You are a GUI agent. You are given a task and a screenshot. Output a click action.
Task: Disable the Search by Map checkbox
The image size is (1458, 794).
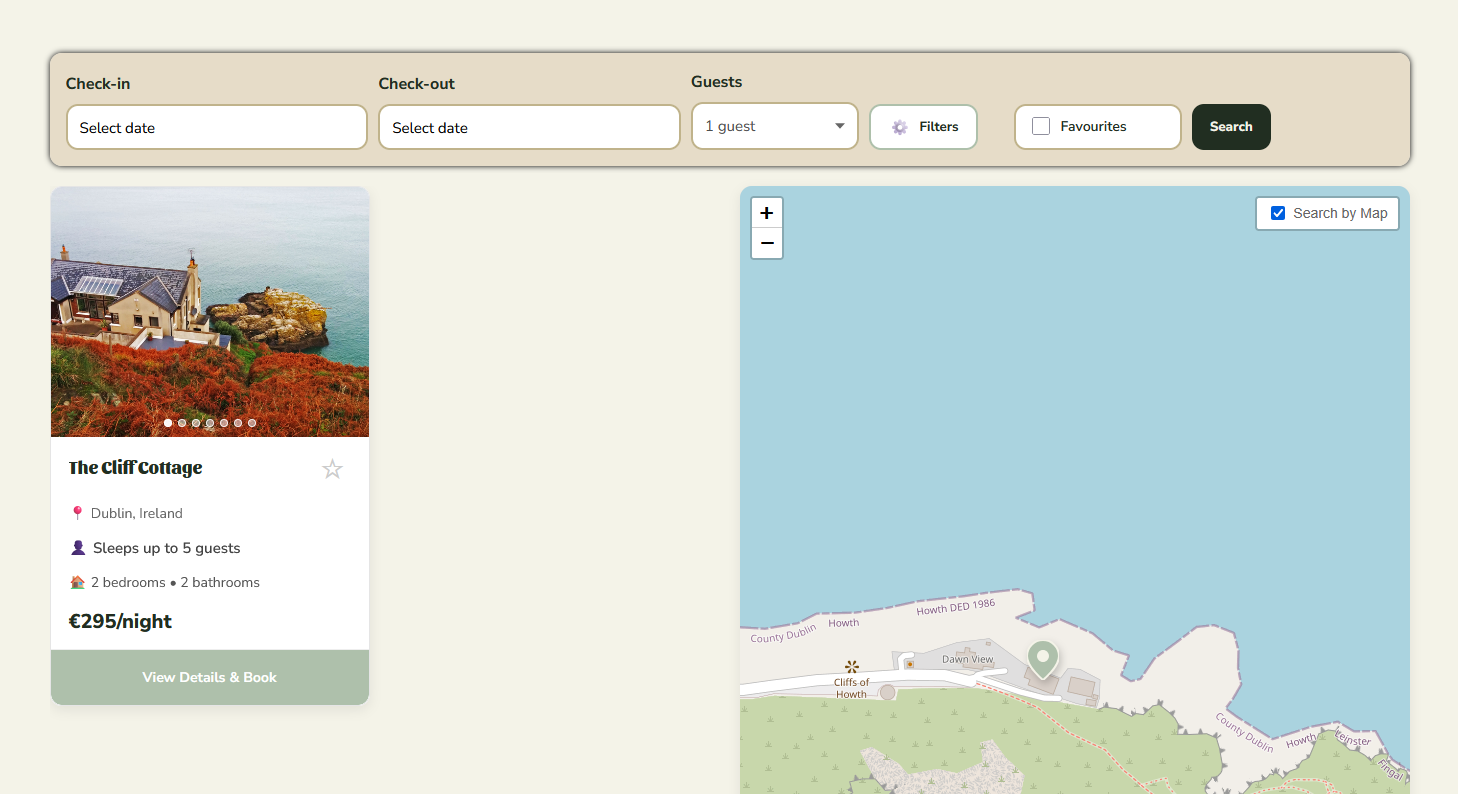pos(1277,212)
